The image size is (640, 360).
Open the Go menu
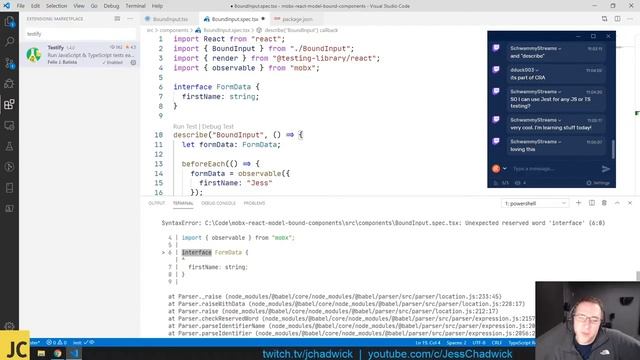[94, 6]
